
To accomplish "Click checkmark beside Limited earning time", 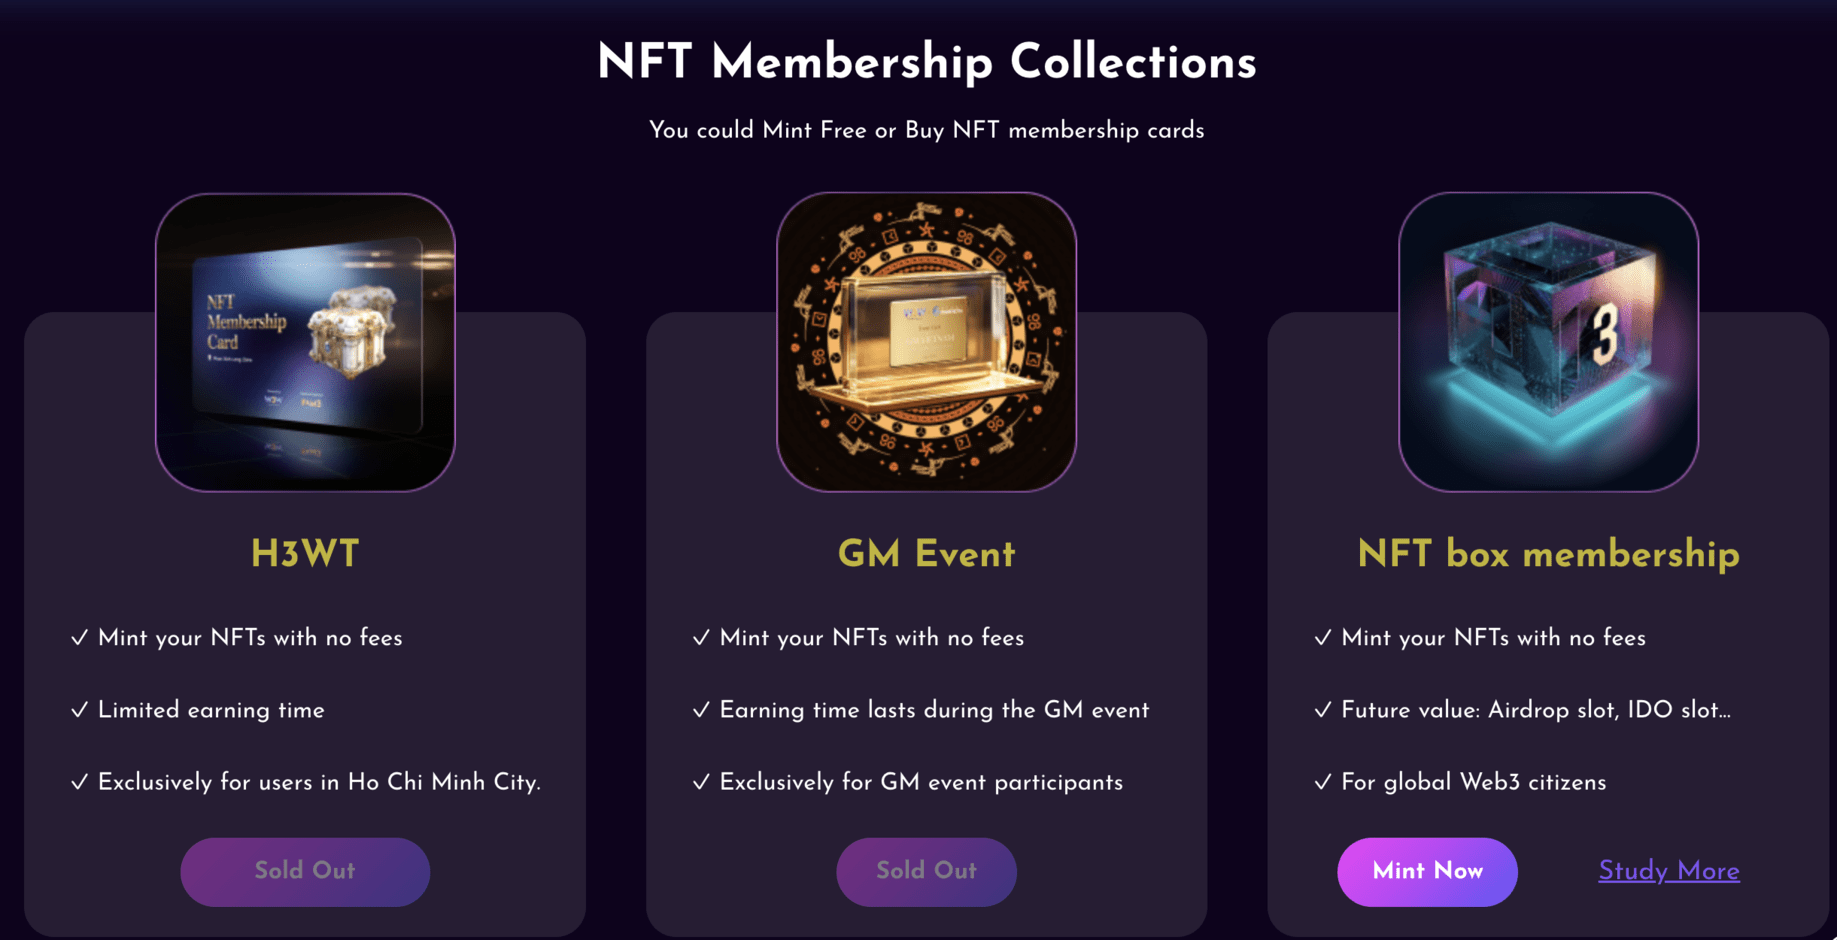I will pyautogui.click(x=80, y=710).
